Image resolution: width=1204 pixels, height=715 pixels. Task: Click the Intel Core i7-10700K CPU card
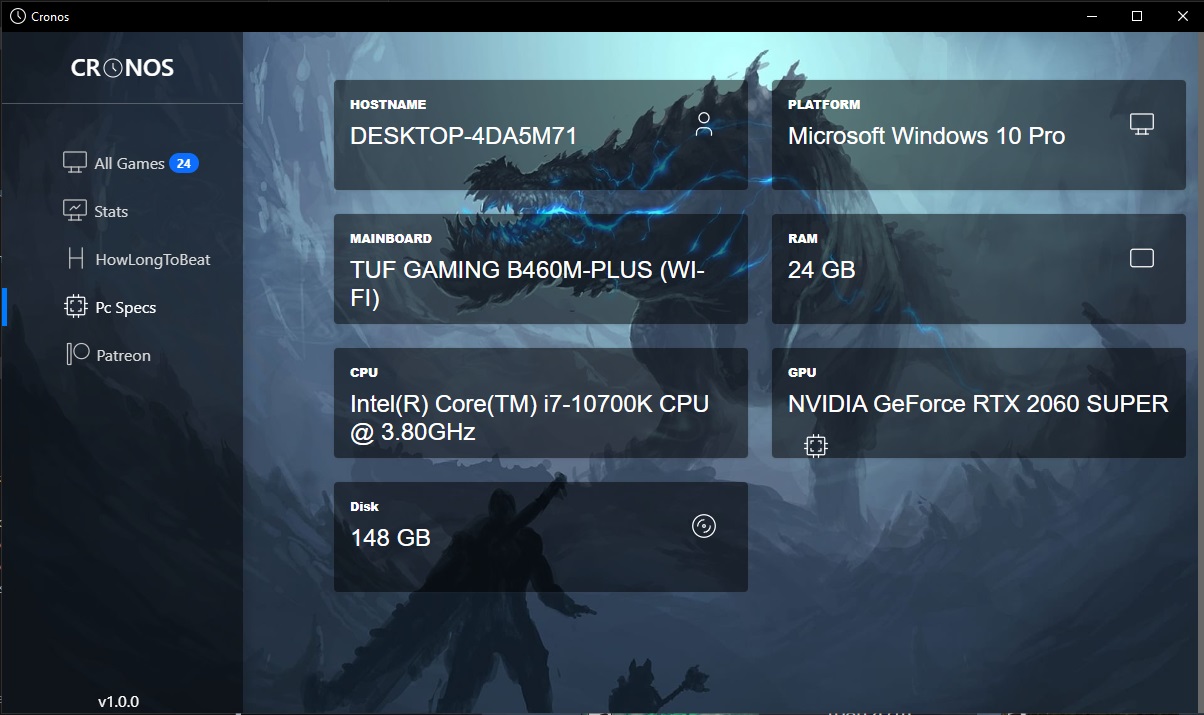[x=540, y=403]
